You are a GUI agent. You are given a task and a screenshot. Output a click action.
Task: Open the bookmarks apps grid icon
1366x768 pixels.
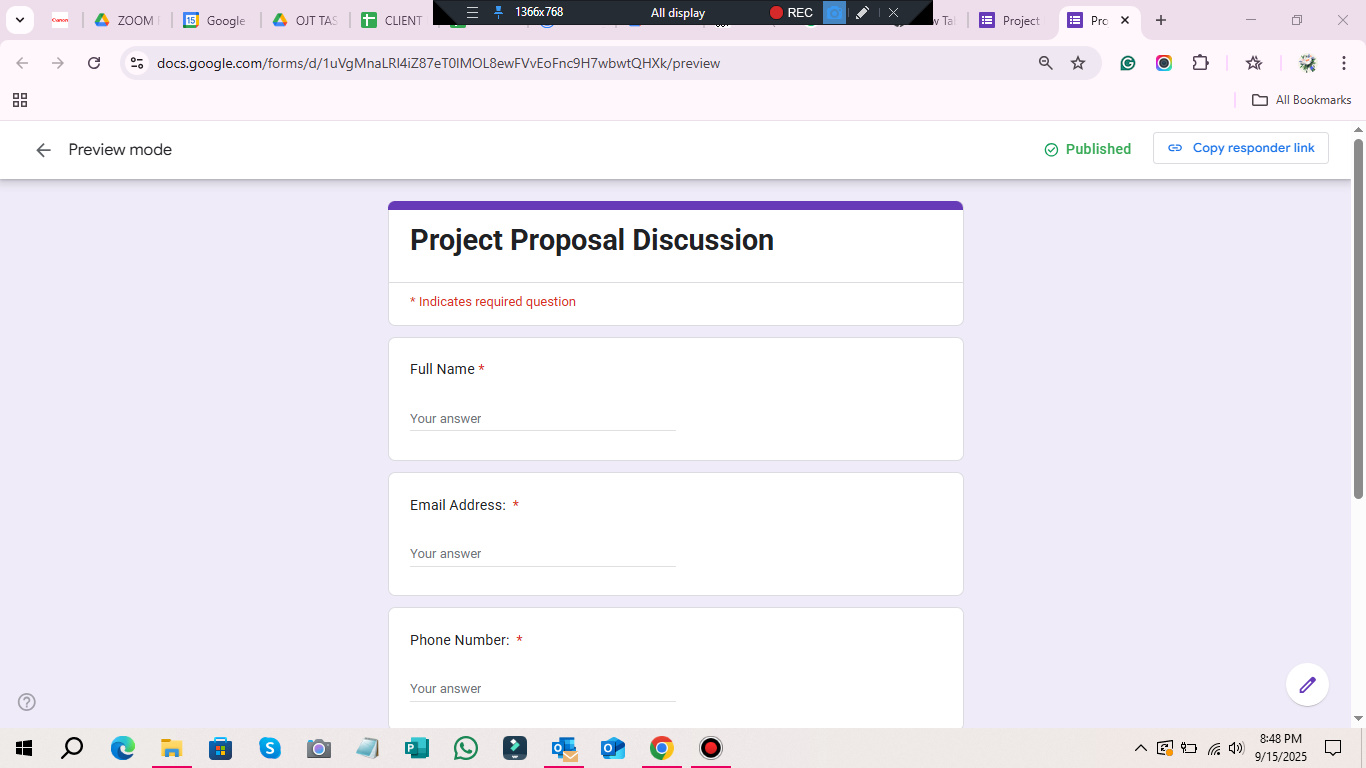pos(20,100)
